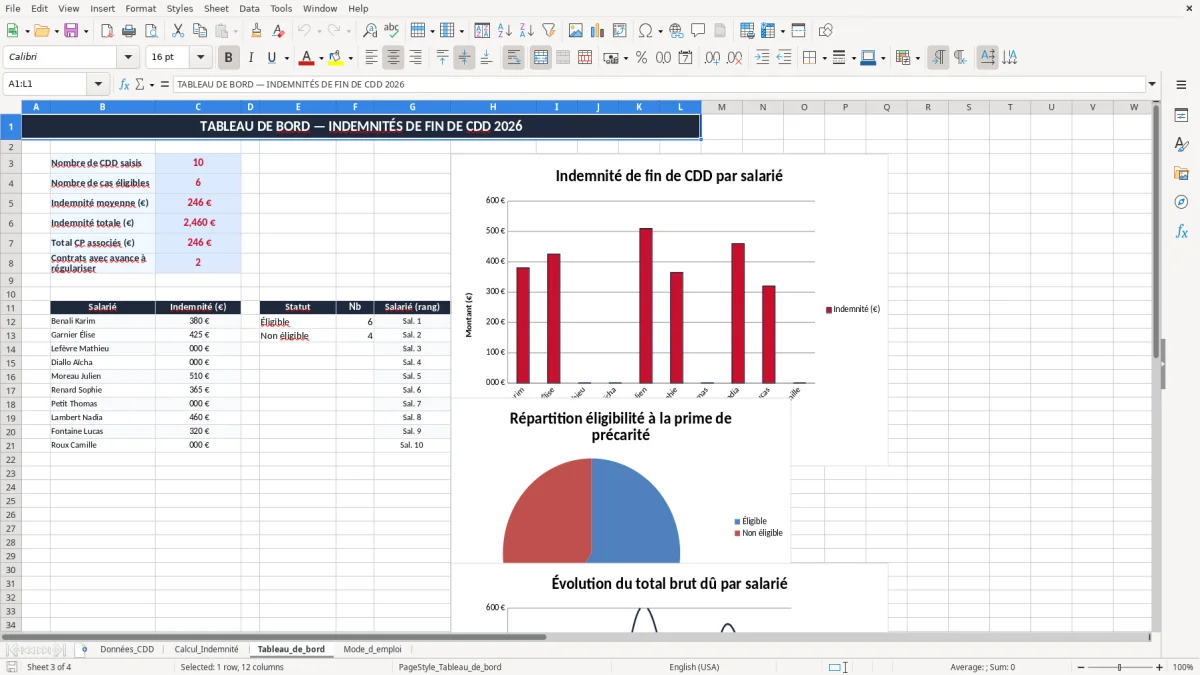Open the Format menu

click(x=141, y=8)
